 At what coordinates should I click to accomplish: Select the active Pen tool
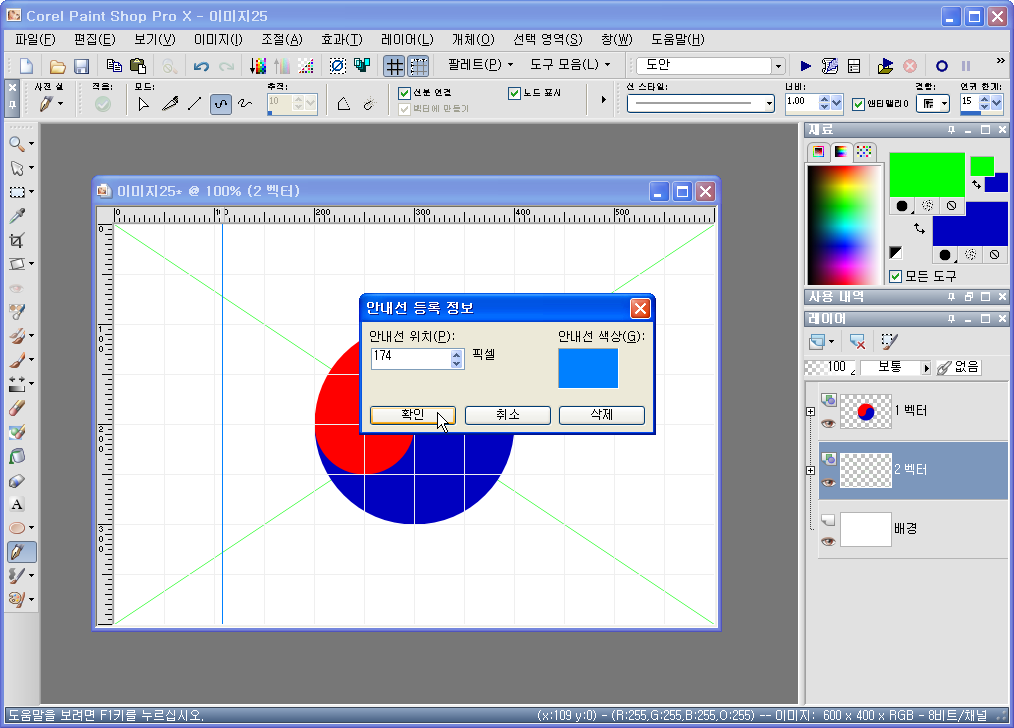tap(21, 552)
